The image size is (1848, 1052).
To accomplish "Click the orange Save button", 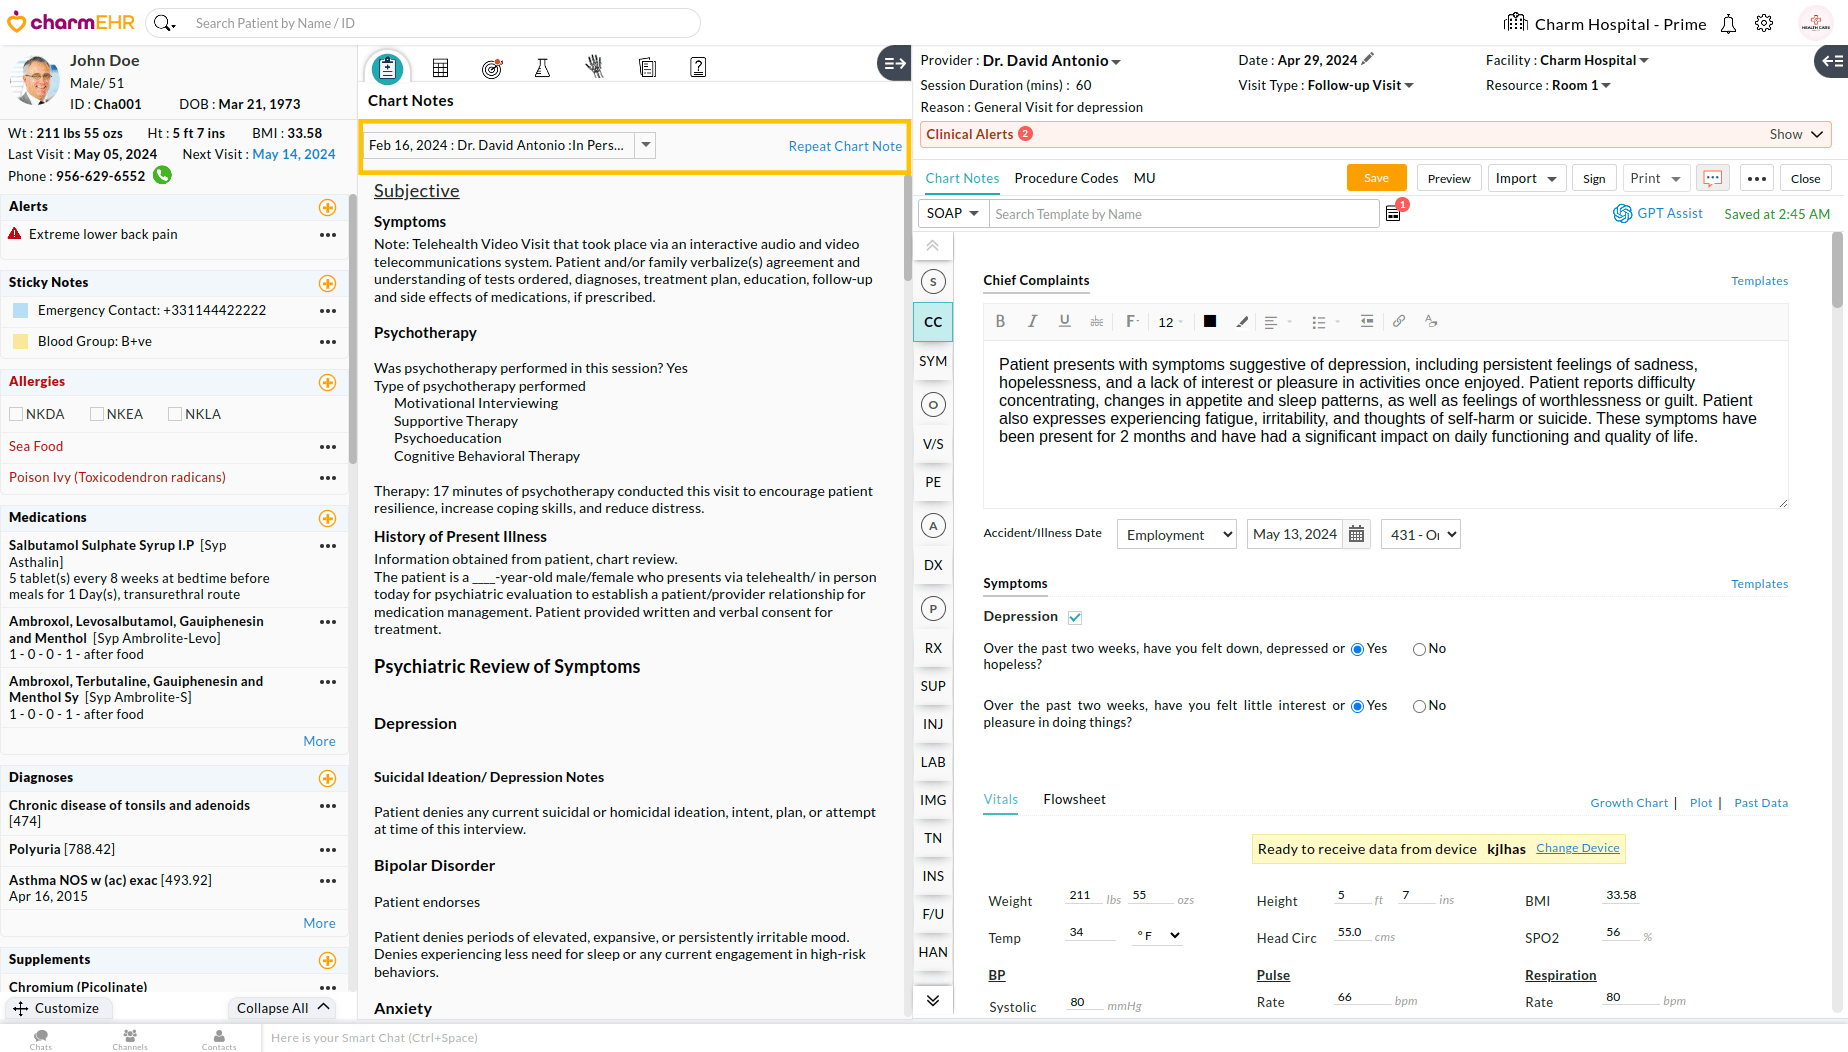I will pos(1376,179).
